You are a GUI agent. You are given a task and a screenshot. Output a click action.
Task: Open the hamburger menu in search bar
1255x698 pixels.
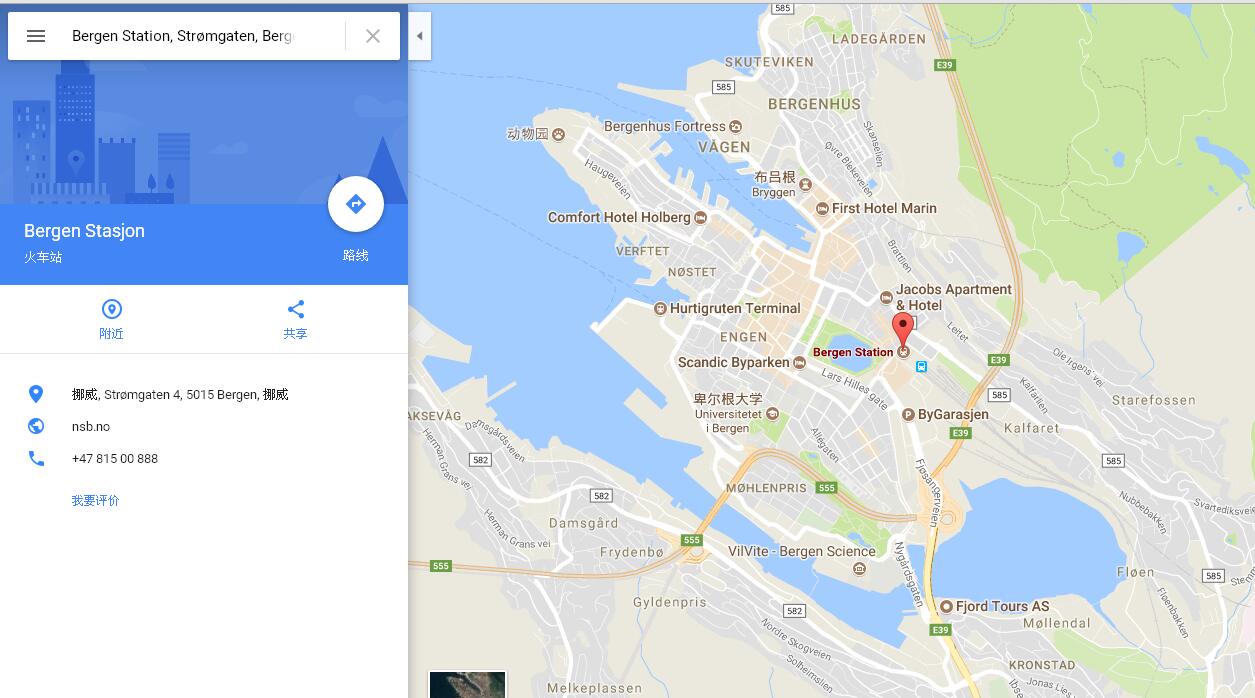(x=36, y=36)
